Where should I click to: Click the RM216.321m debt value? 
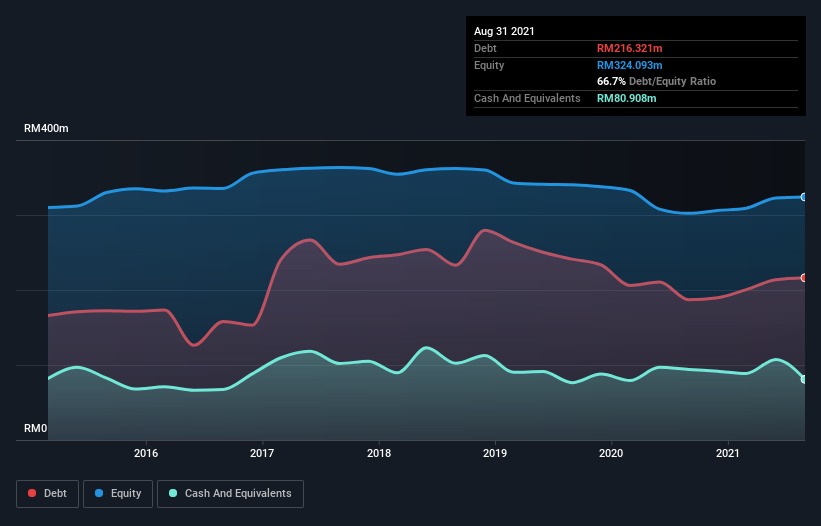click(x=629, y=48)
